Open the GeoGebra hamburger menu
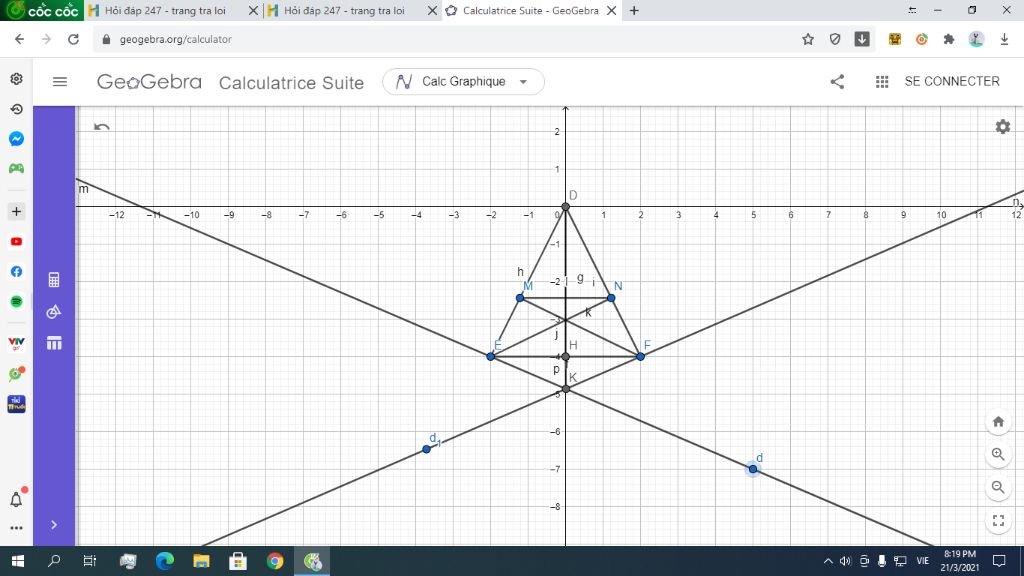 coord(60,82)
